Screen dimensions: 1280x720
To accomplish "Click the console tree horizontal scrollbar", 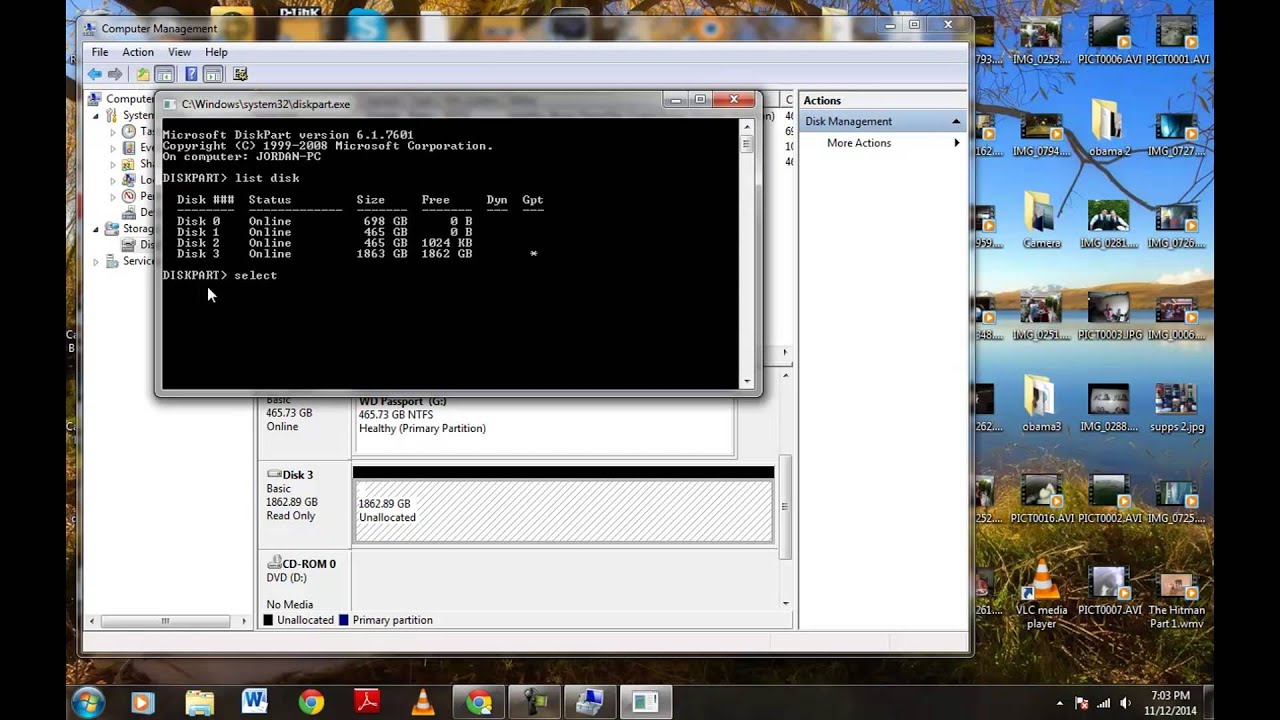I will 165,621.
